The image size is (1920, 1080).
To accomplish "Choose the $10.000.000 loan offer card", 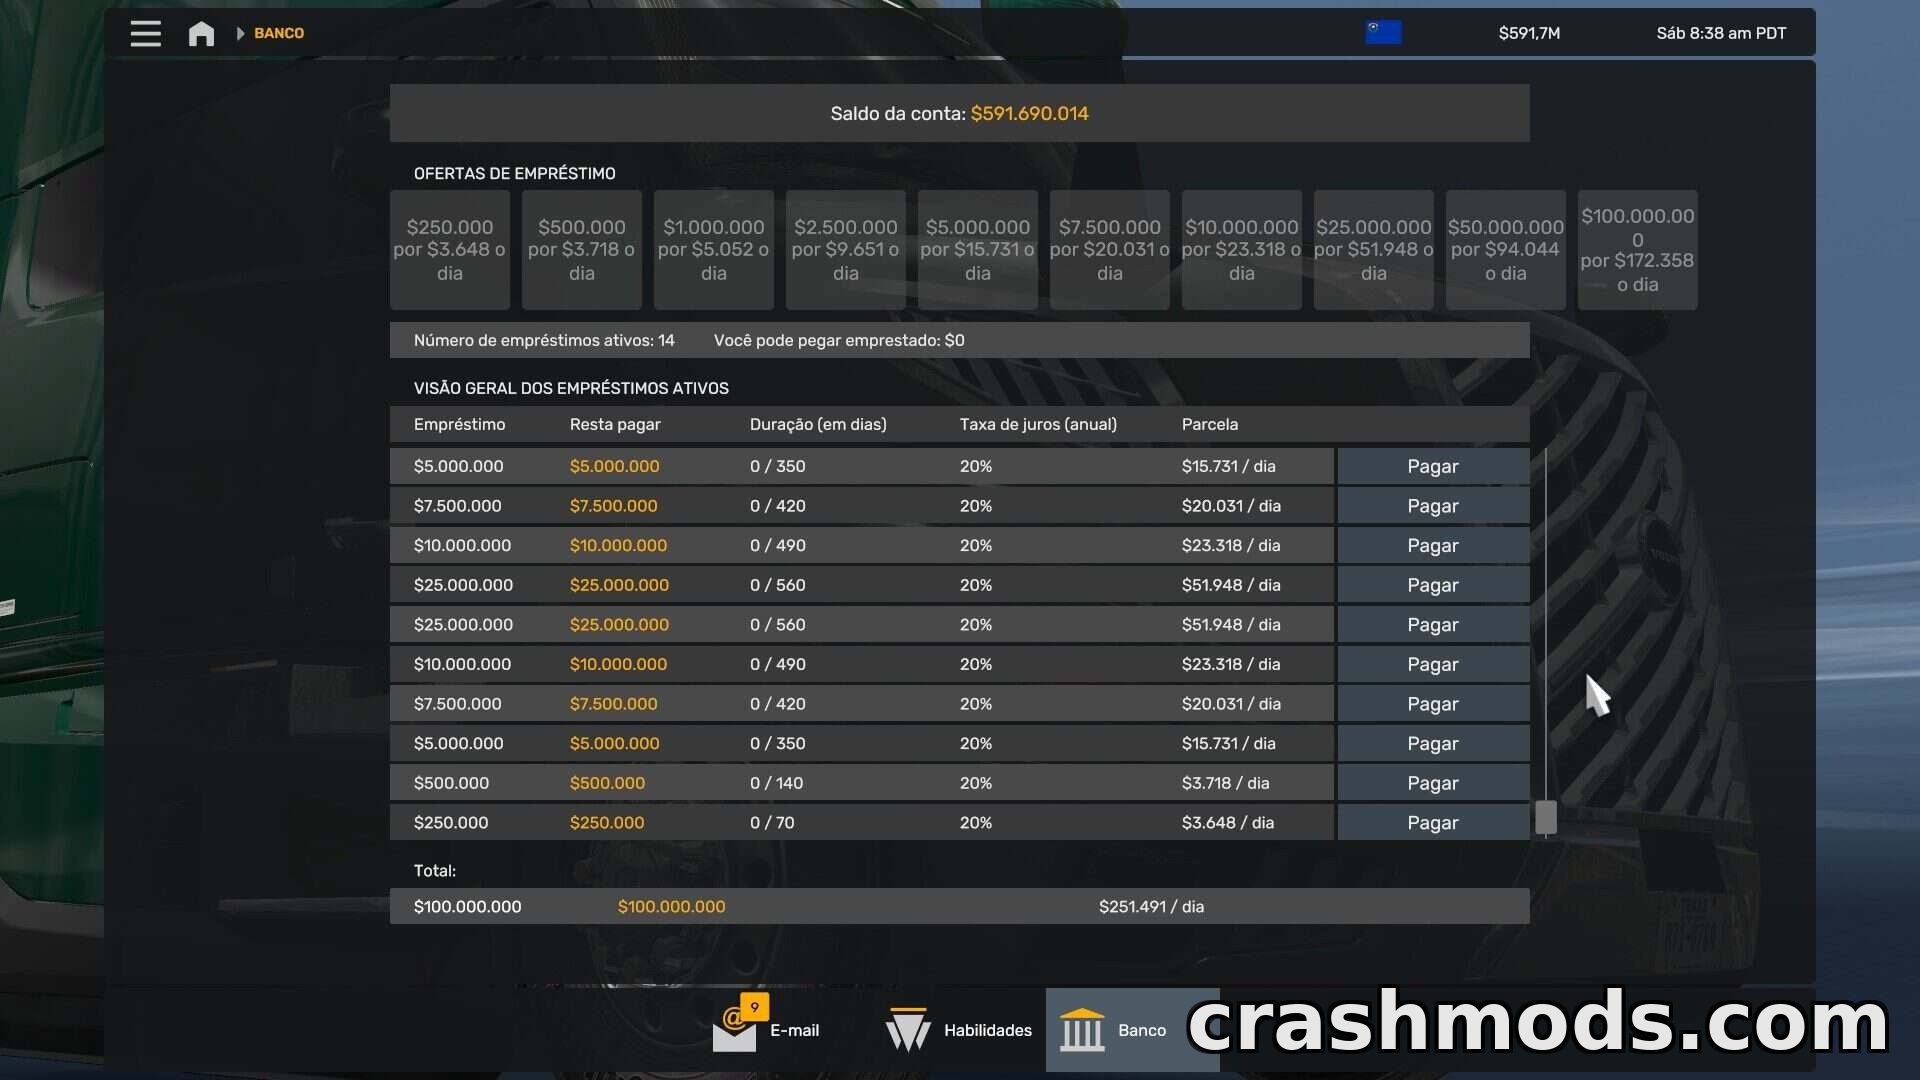I will [1242, 250].
